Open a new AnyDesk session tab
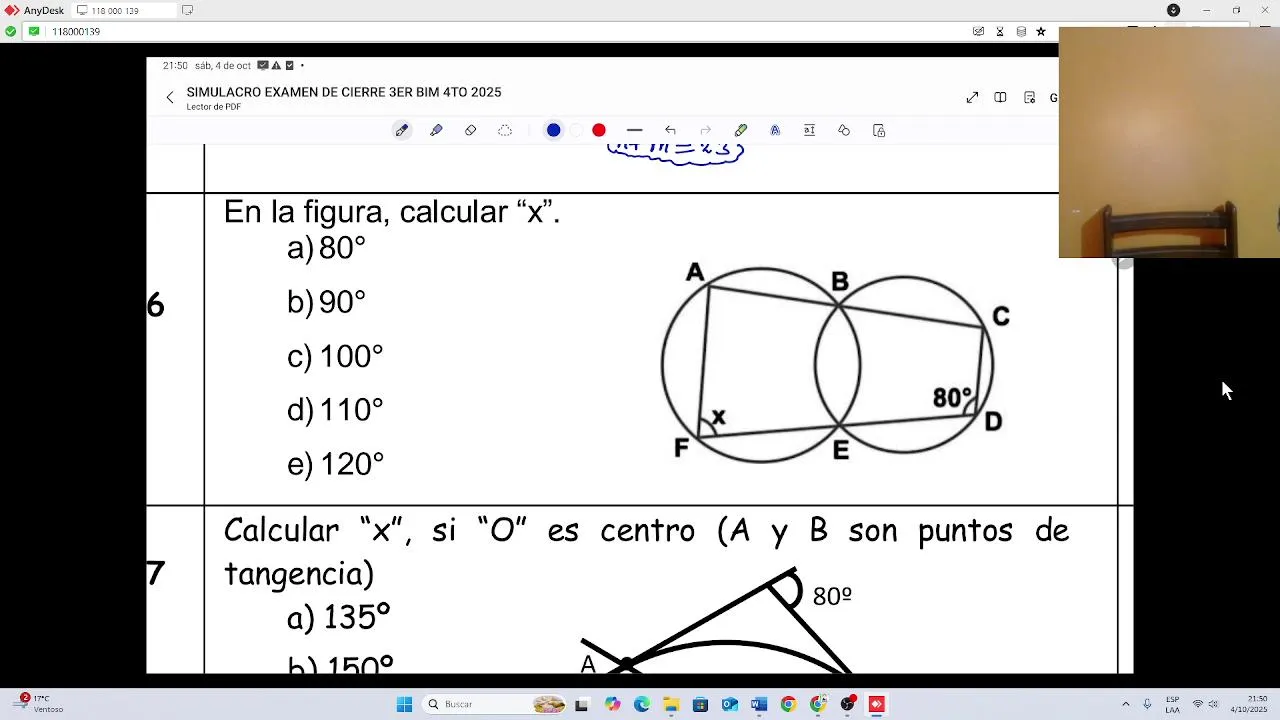 (x=187, y=10)
